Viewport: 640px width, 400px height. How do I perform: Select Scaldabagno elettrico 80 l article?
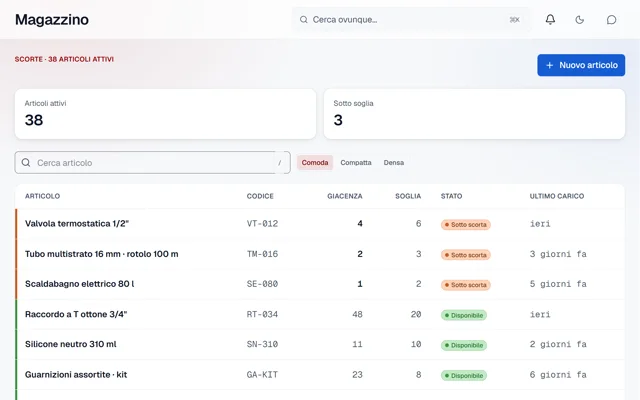pyautogui.click(x=80, y=284)
